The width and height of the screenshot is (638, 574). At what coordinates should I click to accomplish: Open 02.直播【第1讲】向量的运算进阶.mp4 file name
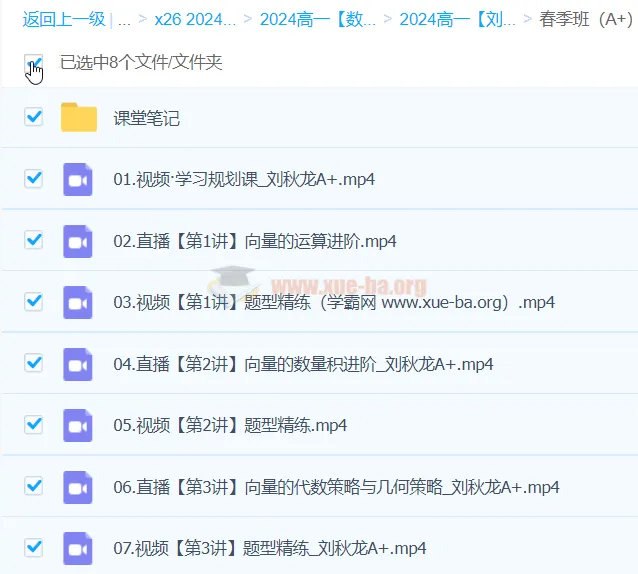pyautogui.click(x=255, y=241)
